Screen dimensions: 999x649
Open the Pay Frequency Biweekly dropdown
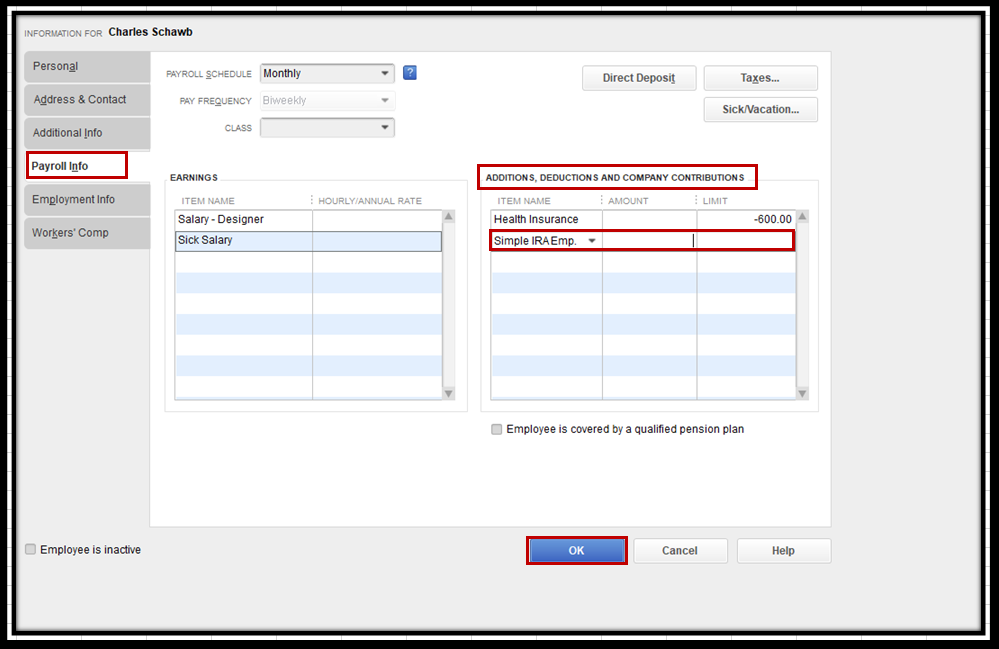coord(327,101)
